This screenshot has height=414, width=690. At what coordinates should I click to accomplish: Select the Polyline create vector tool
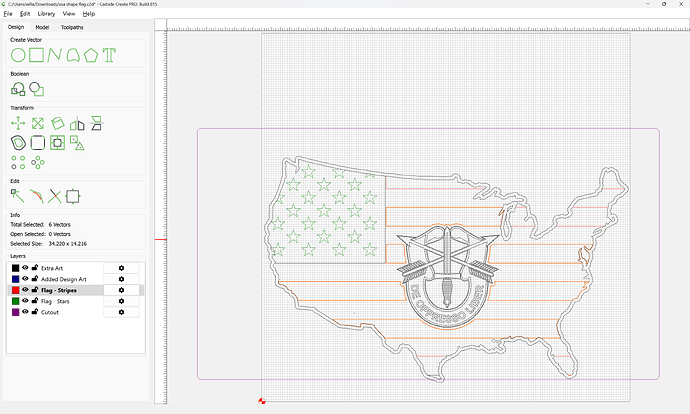coord(54,55)
